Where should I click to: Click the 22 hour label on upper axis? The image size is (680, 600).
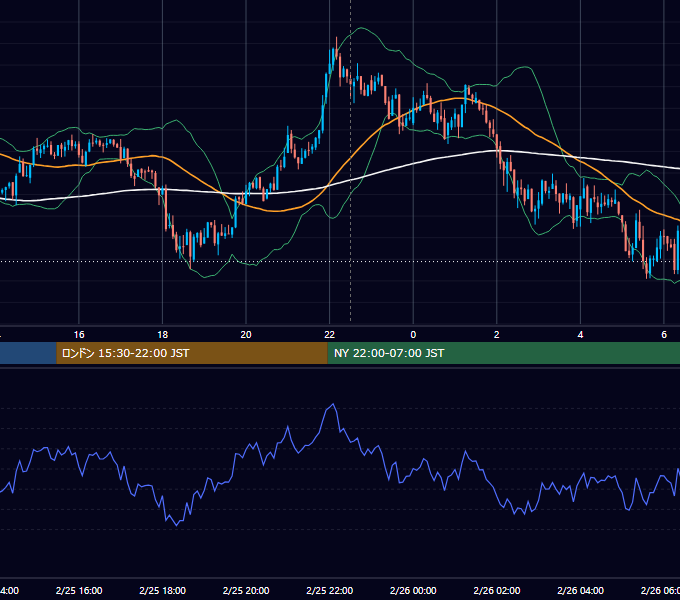click(330, 335)
